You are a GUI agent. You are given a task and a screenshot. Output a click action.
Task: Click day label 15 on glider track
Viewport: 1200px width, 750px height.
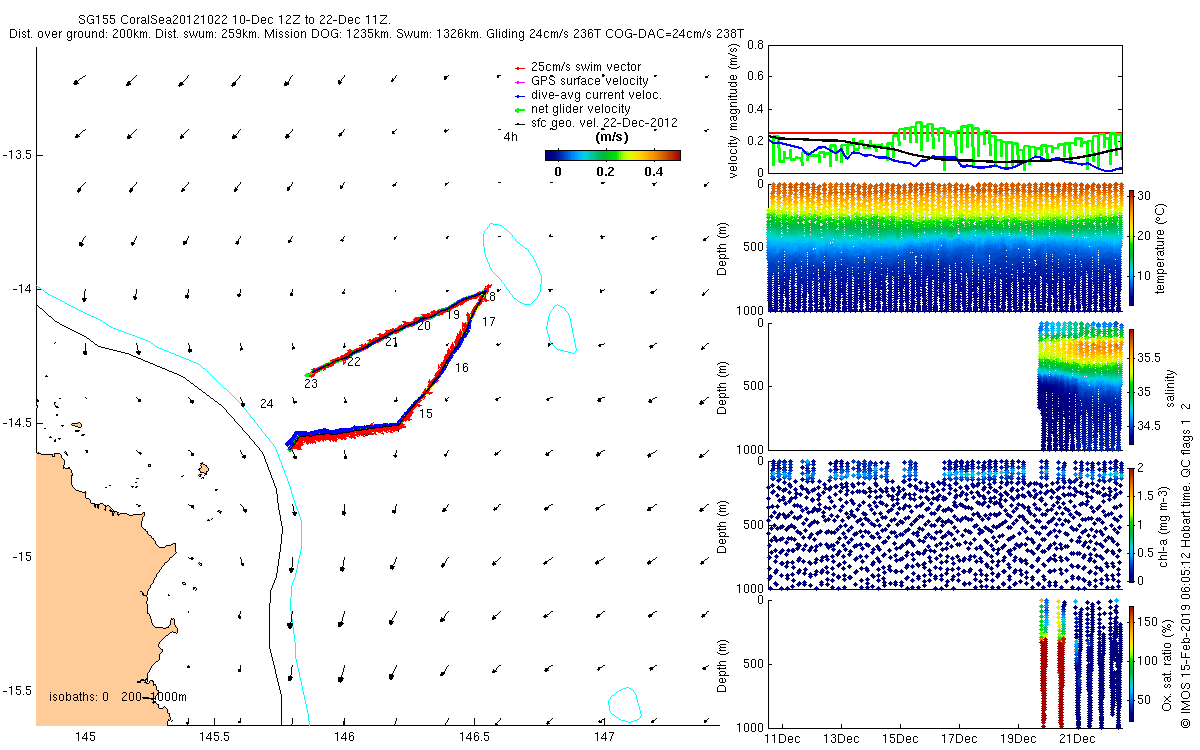click(426, 414)
